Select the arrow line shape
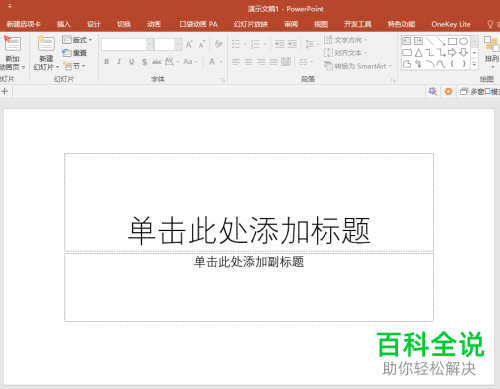The width and height of the screenshot is (500, 389). (441, 41)
